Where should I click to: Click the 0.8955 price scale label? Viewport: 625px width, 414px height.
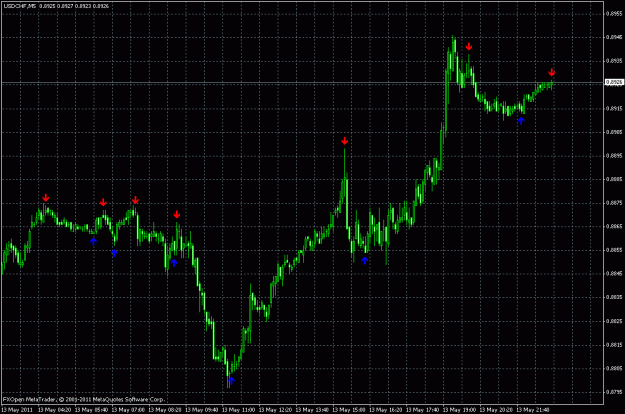[x=614, y=14]
